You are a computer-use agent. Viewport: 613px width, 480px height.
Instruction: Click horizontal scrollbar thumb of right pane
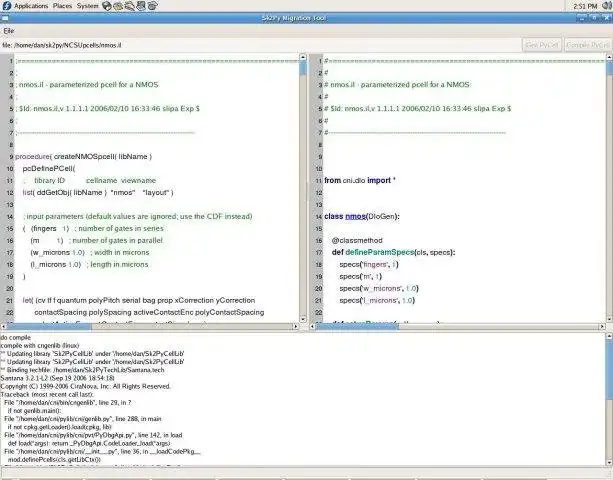[x=357, y=326]
